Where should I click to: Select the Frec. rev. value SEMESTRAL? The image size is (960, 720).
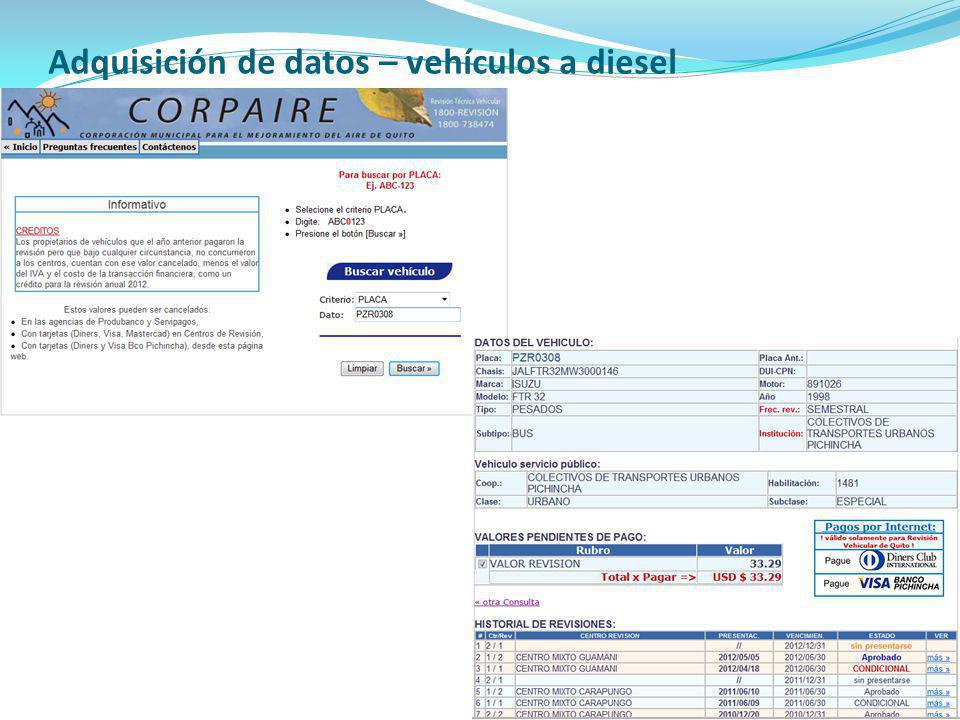point(838,409)
